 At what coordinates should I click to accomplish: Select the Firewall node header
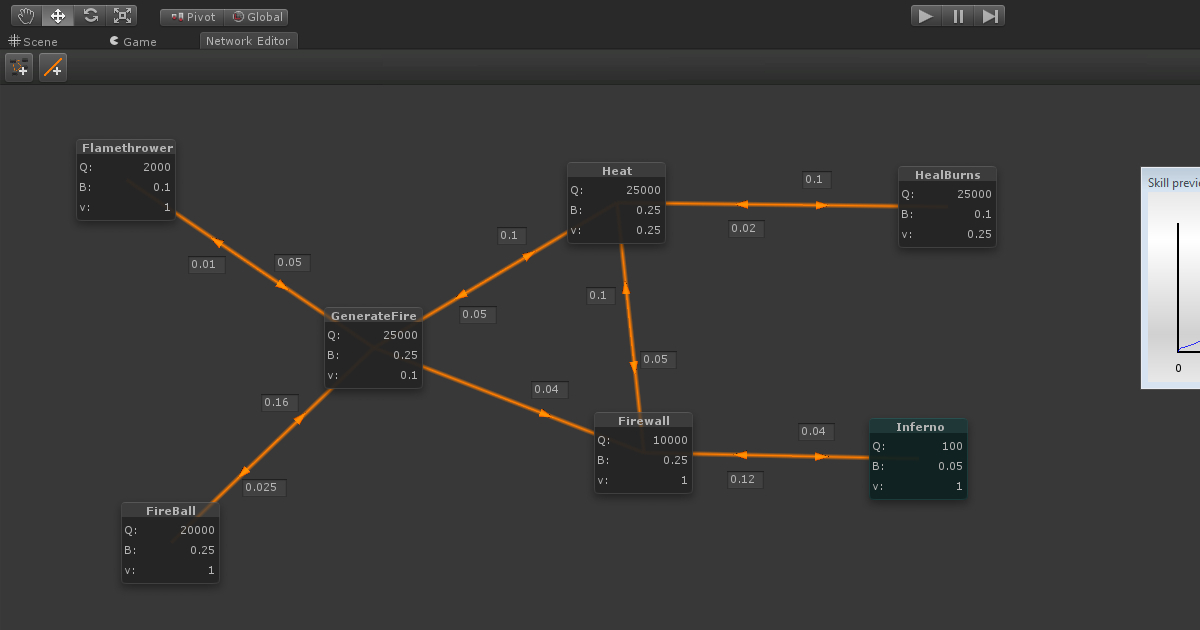pos(644,421)
